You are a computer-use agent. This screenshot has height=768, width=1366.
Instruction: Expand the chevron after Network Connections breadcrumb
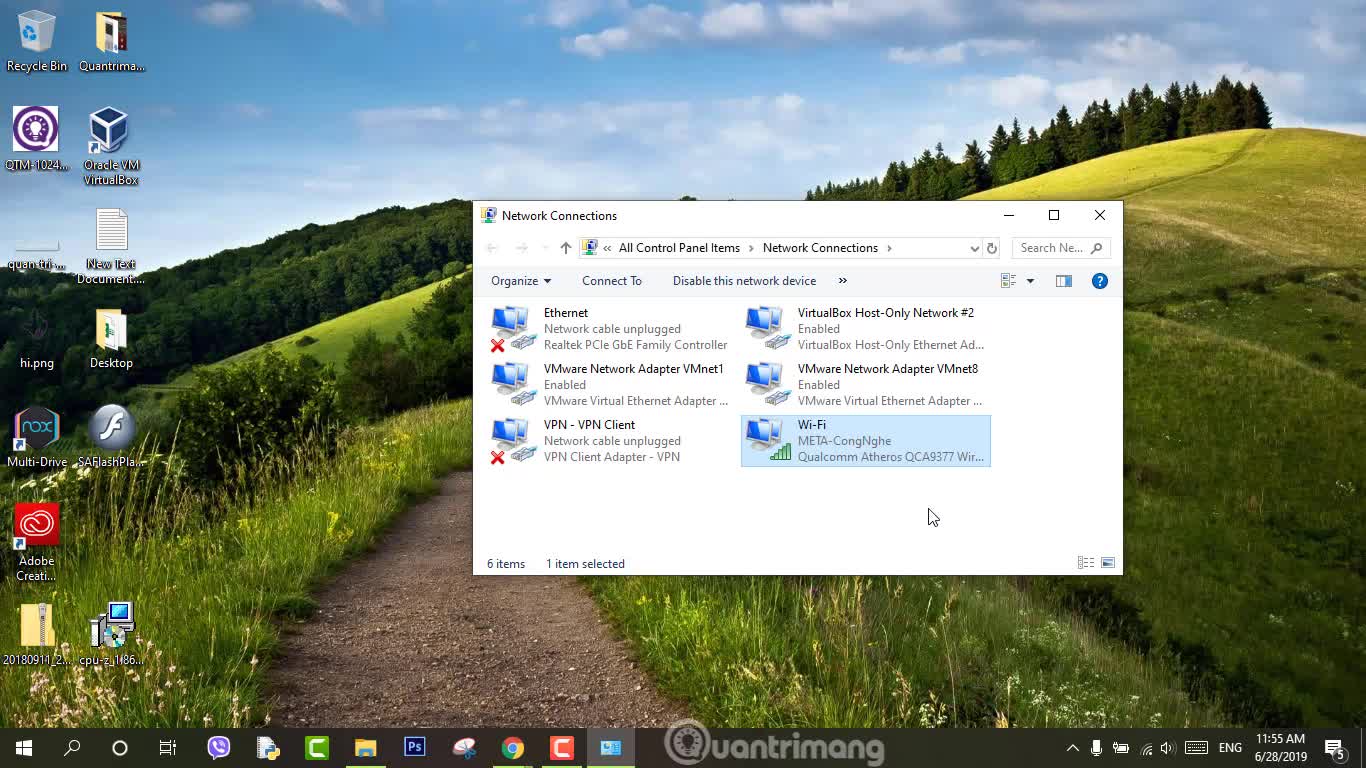pos(889,248)
